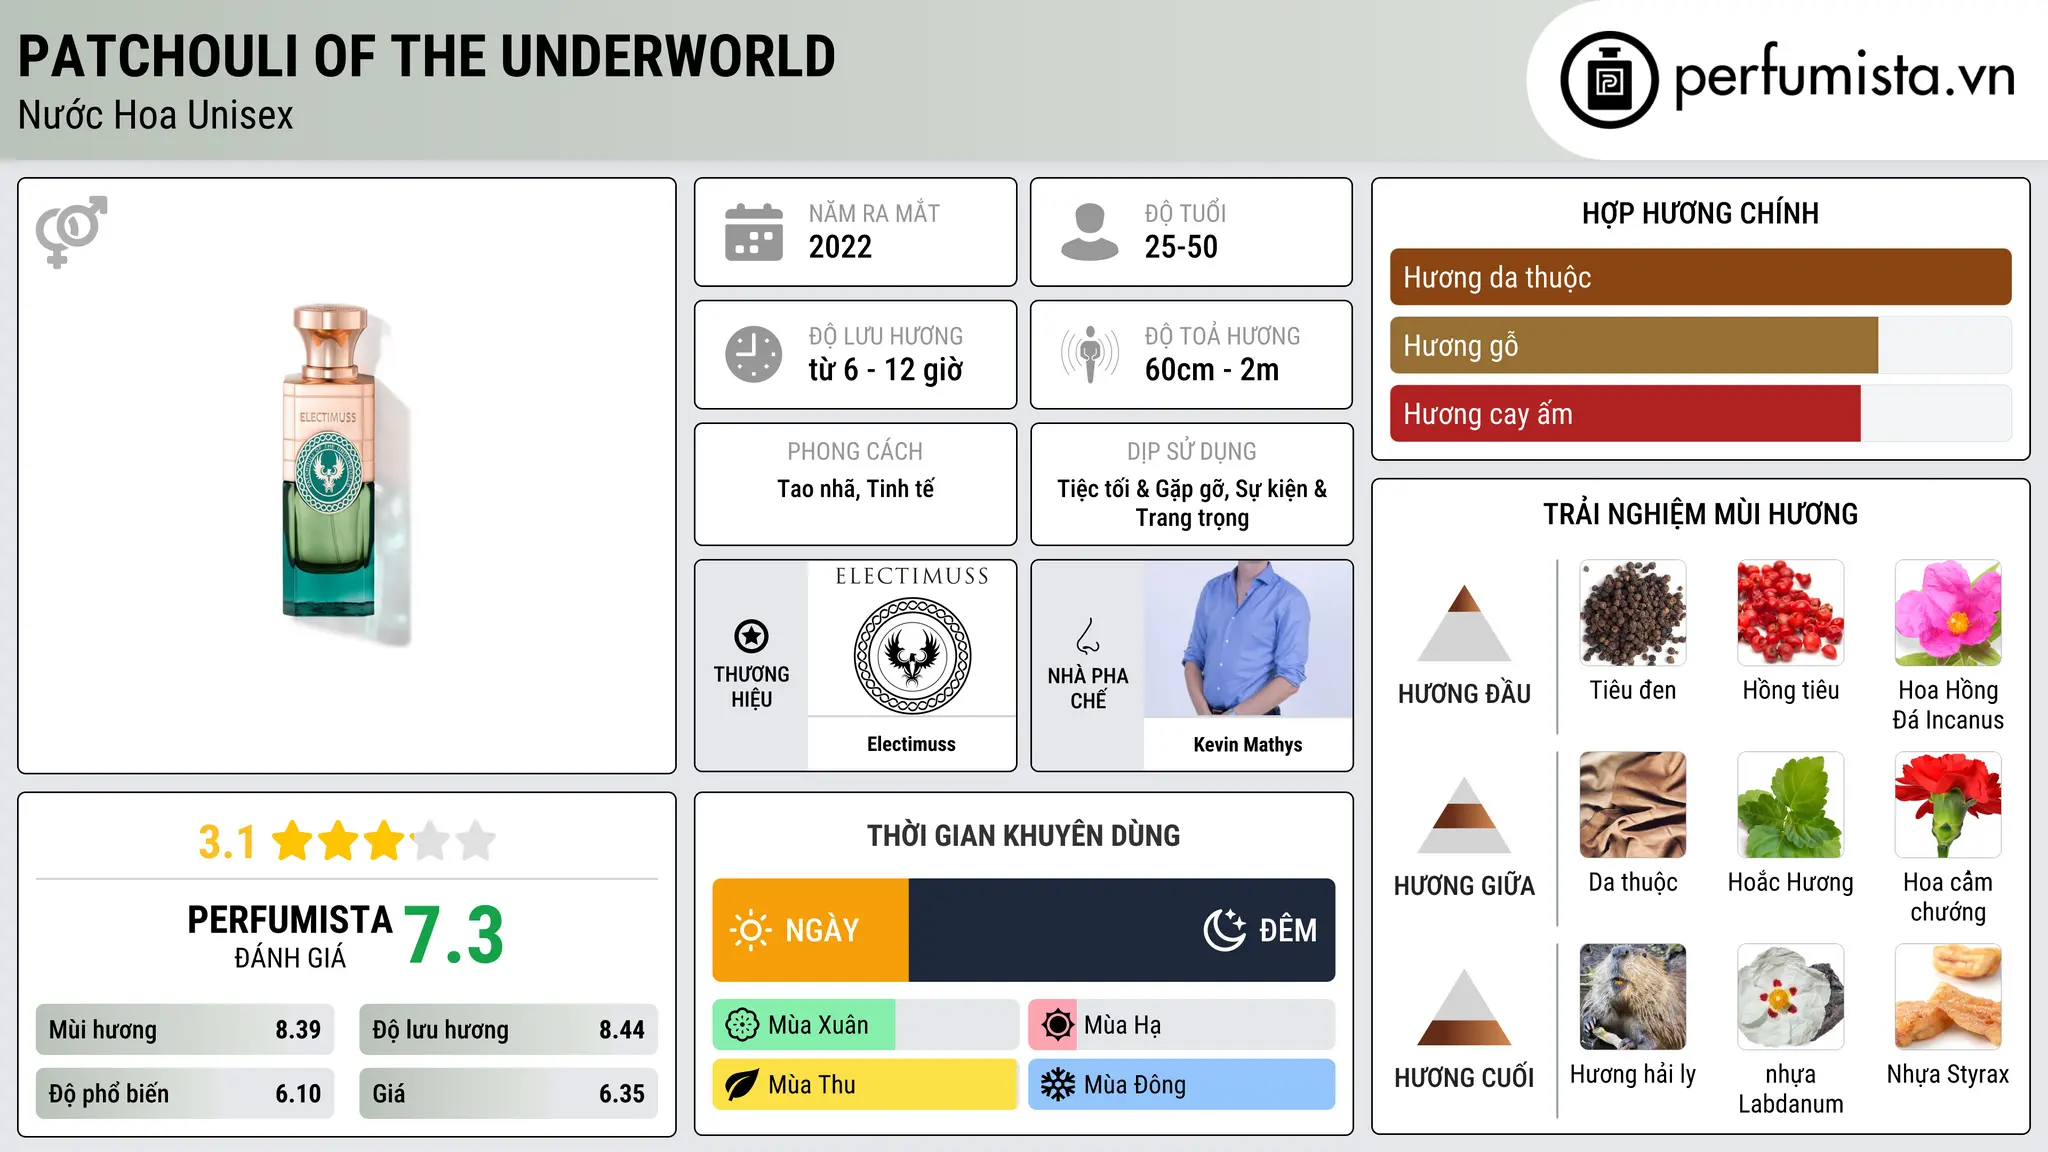Click the Hợp hương chính heading

[x=1700, y=213]
